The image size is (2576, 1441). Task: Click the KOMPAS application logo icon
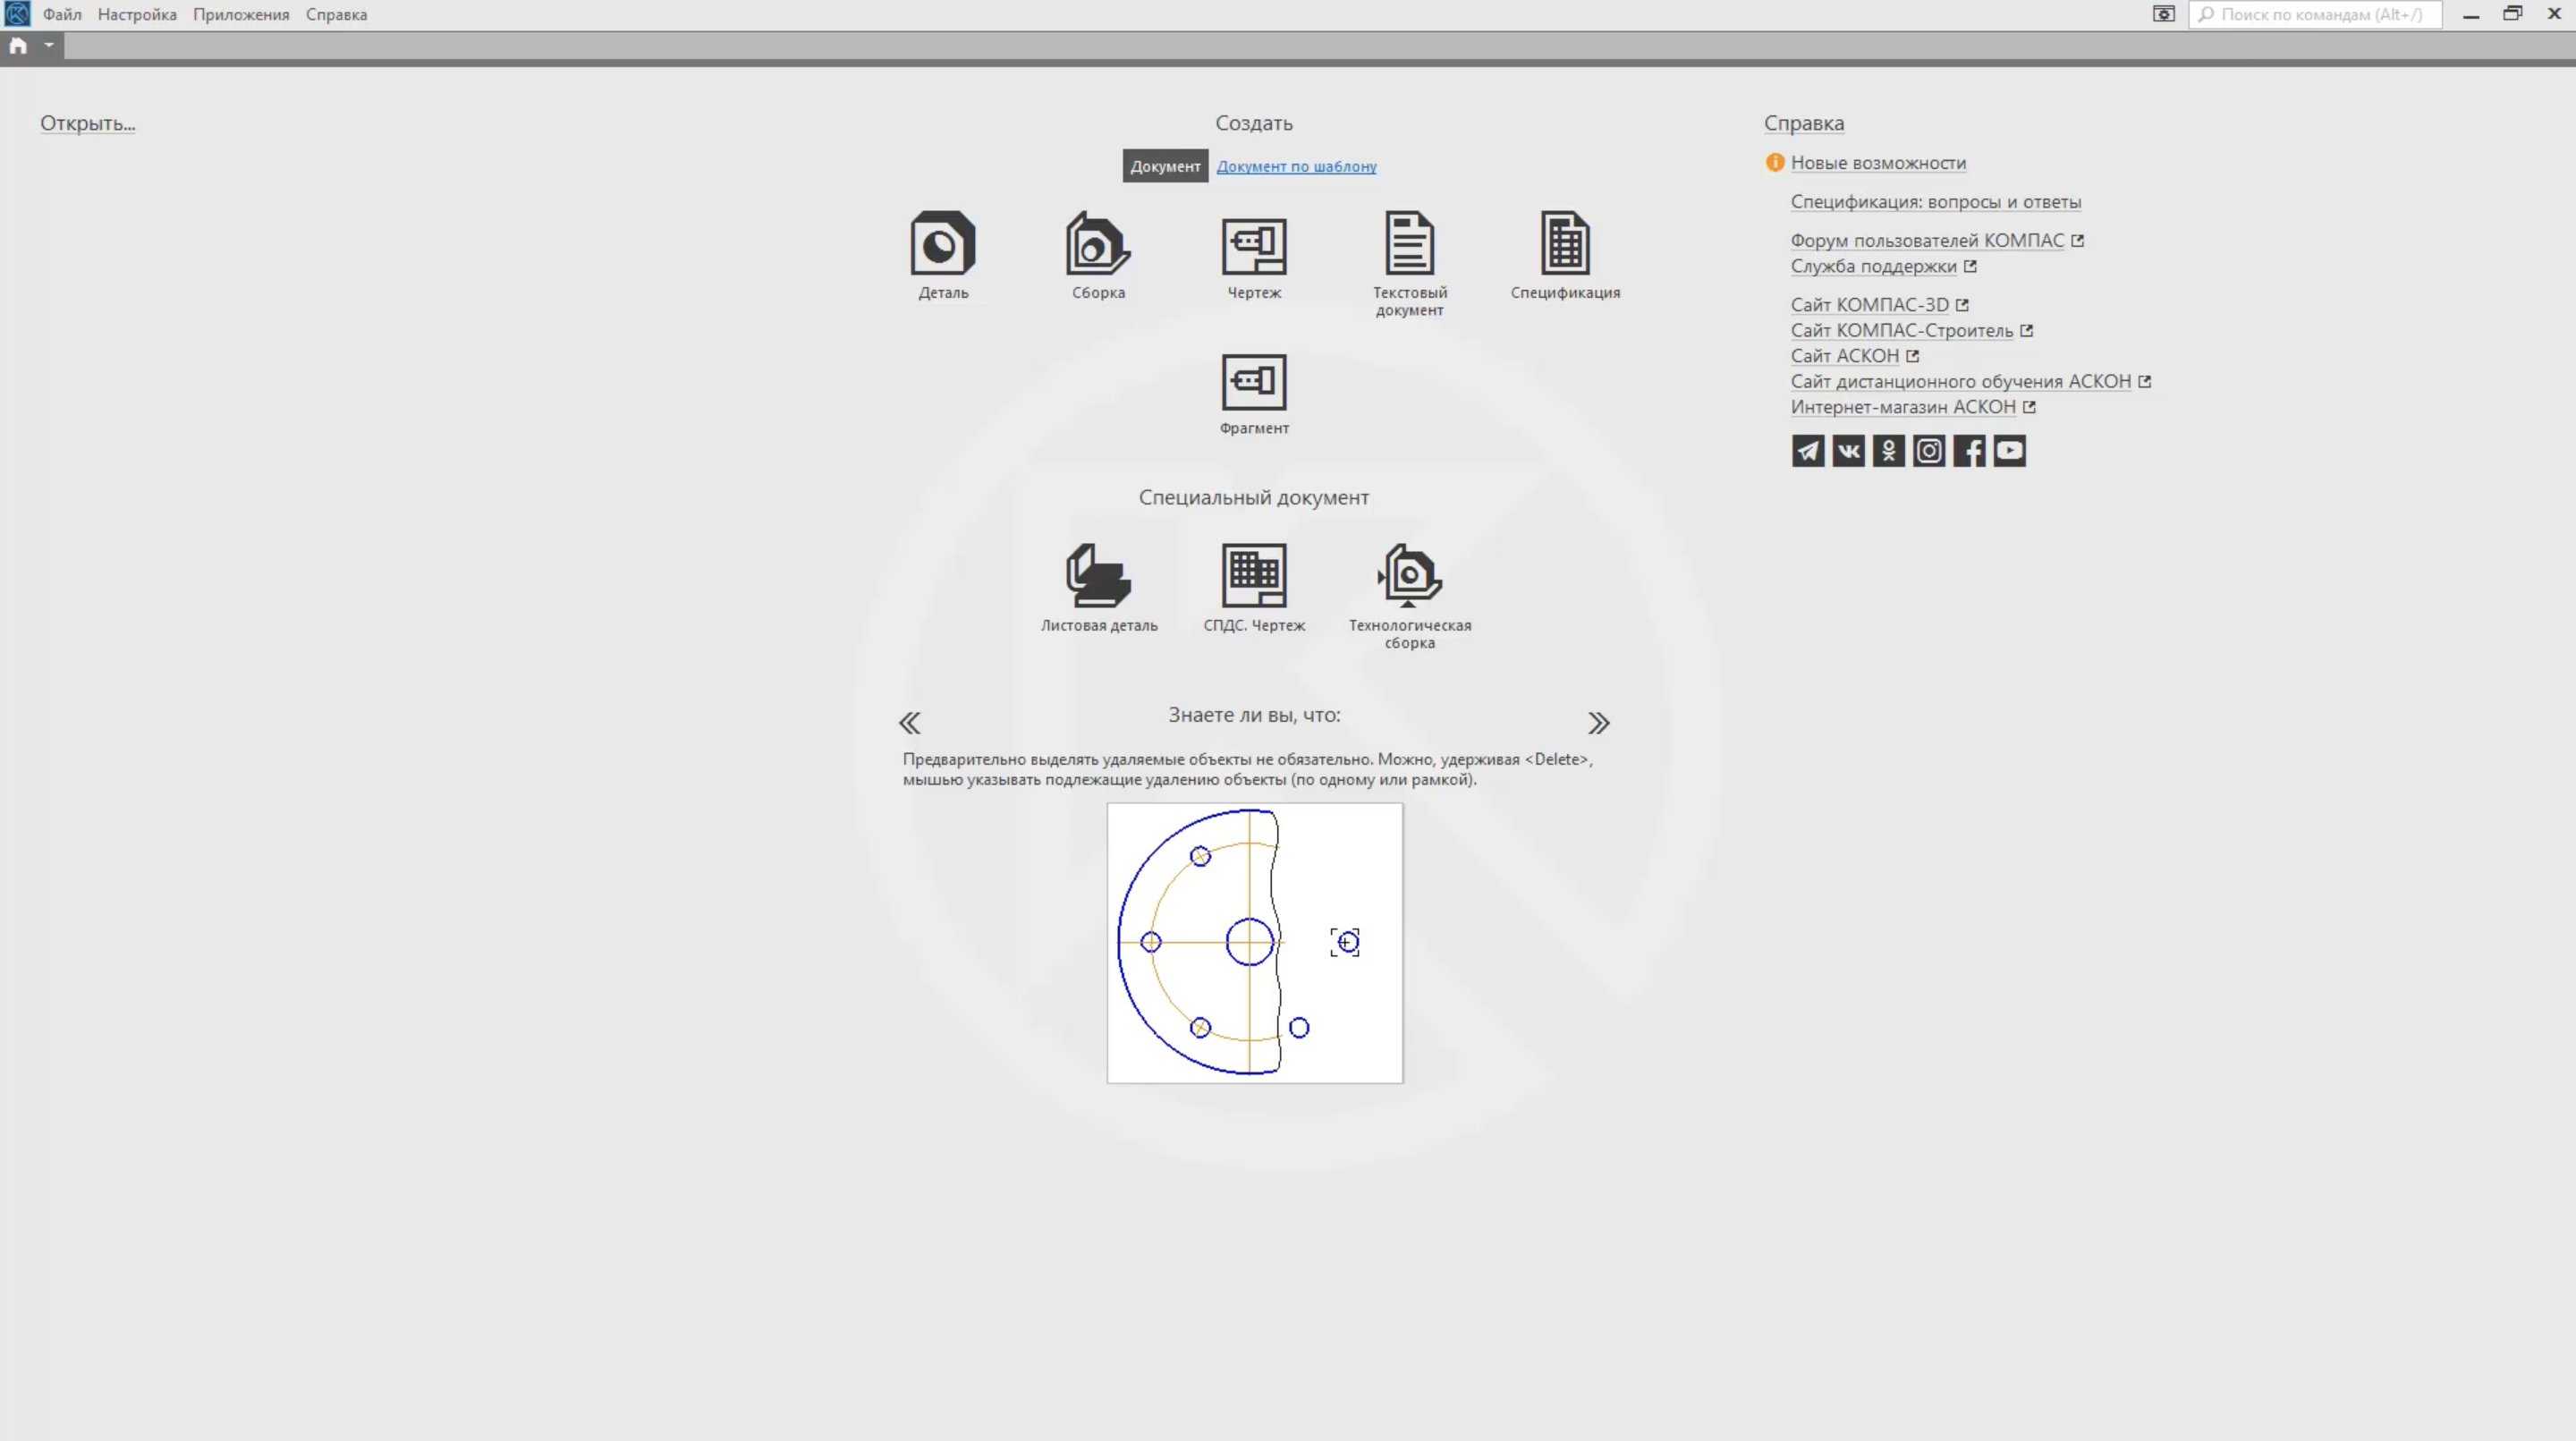coord(17,14)
